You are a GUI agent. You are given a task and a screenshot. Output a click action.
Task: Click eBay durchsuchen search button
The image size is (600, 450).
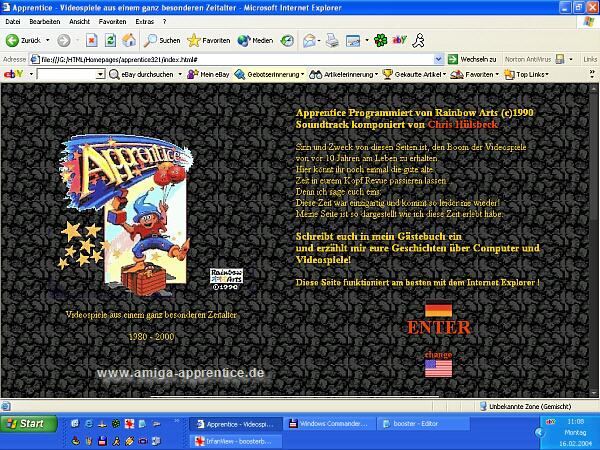(x=141, y=74)
